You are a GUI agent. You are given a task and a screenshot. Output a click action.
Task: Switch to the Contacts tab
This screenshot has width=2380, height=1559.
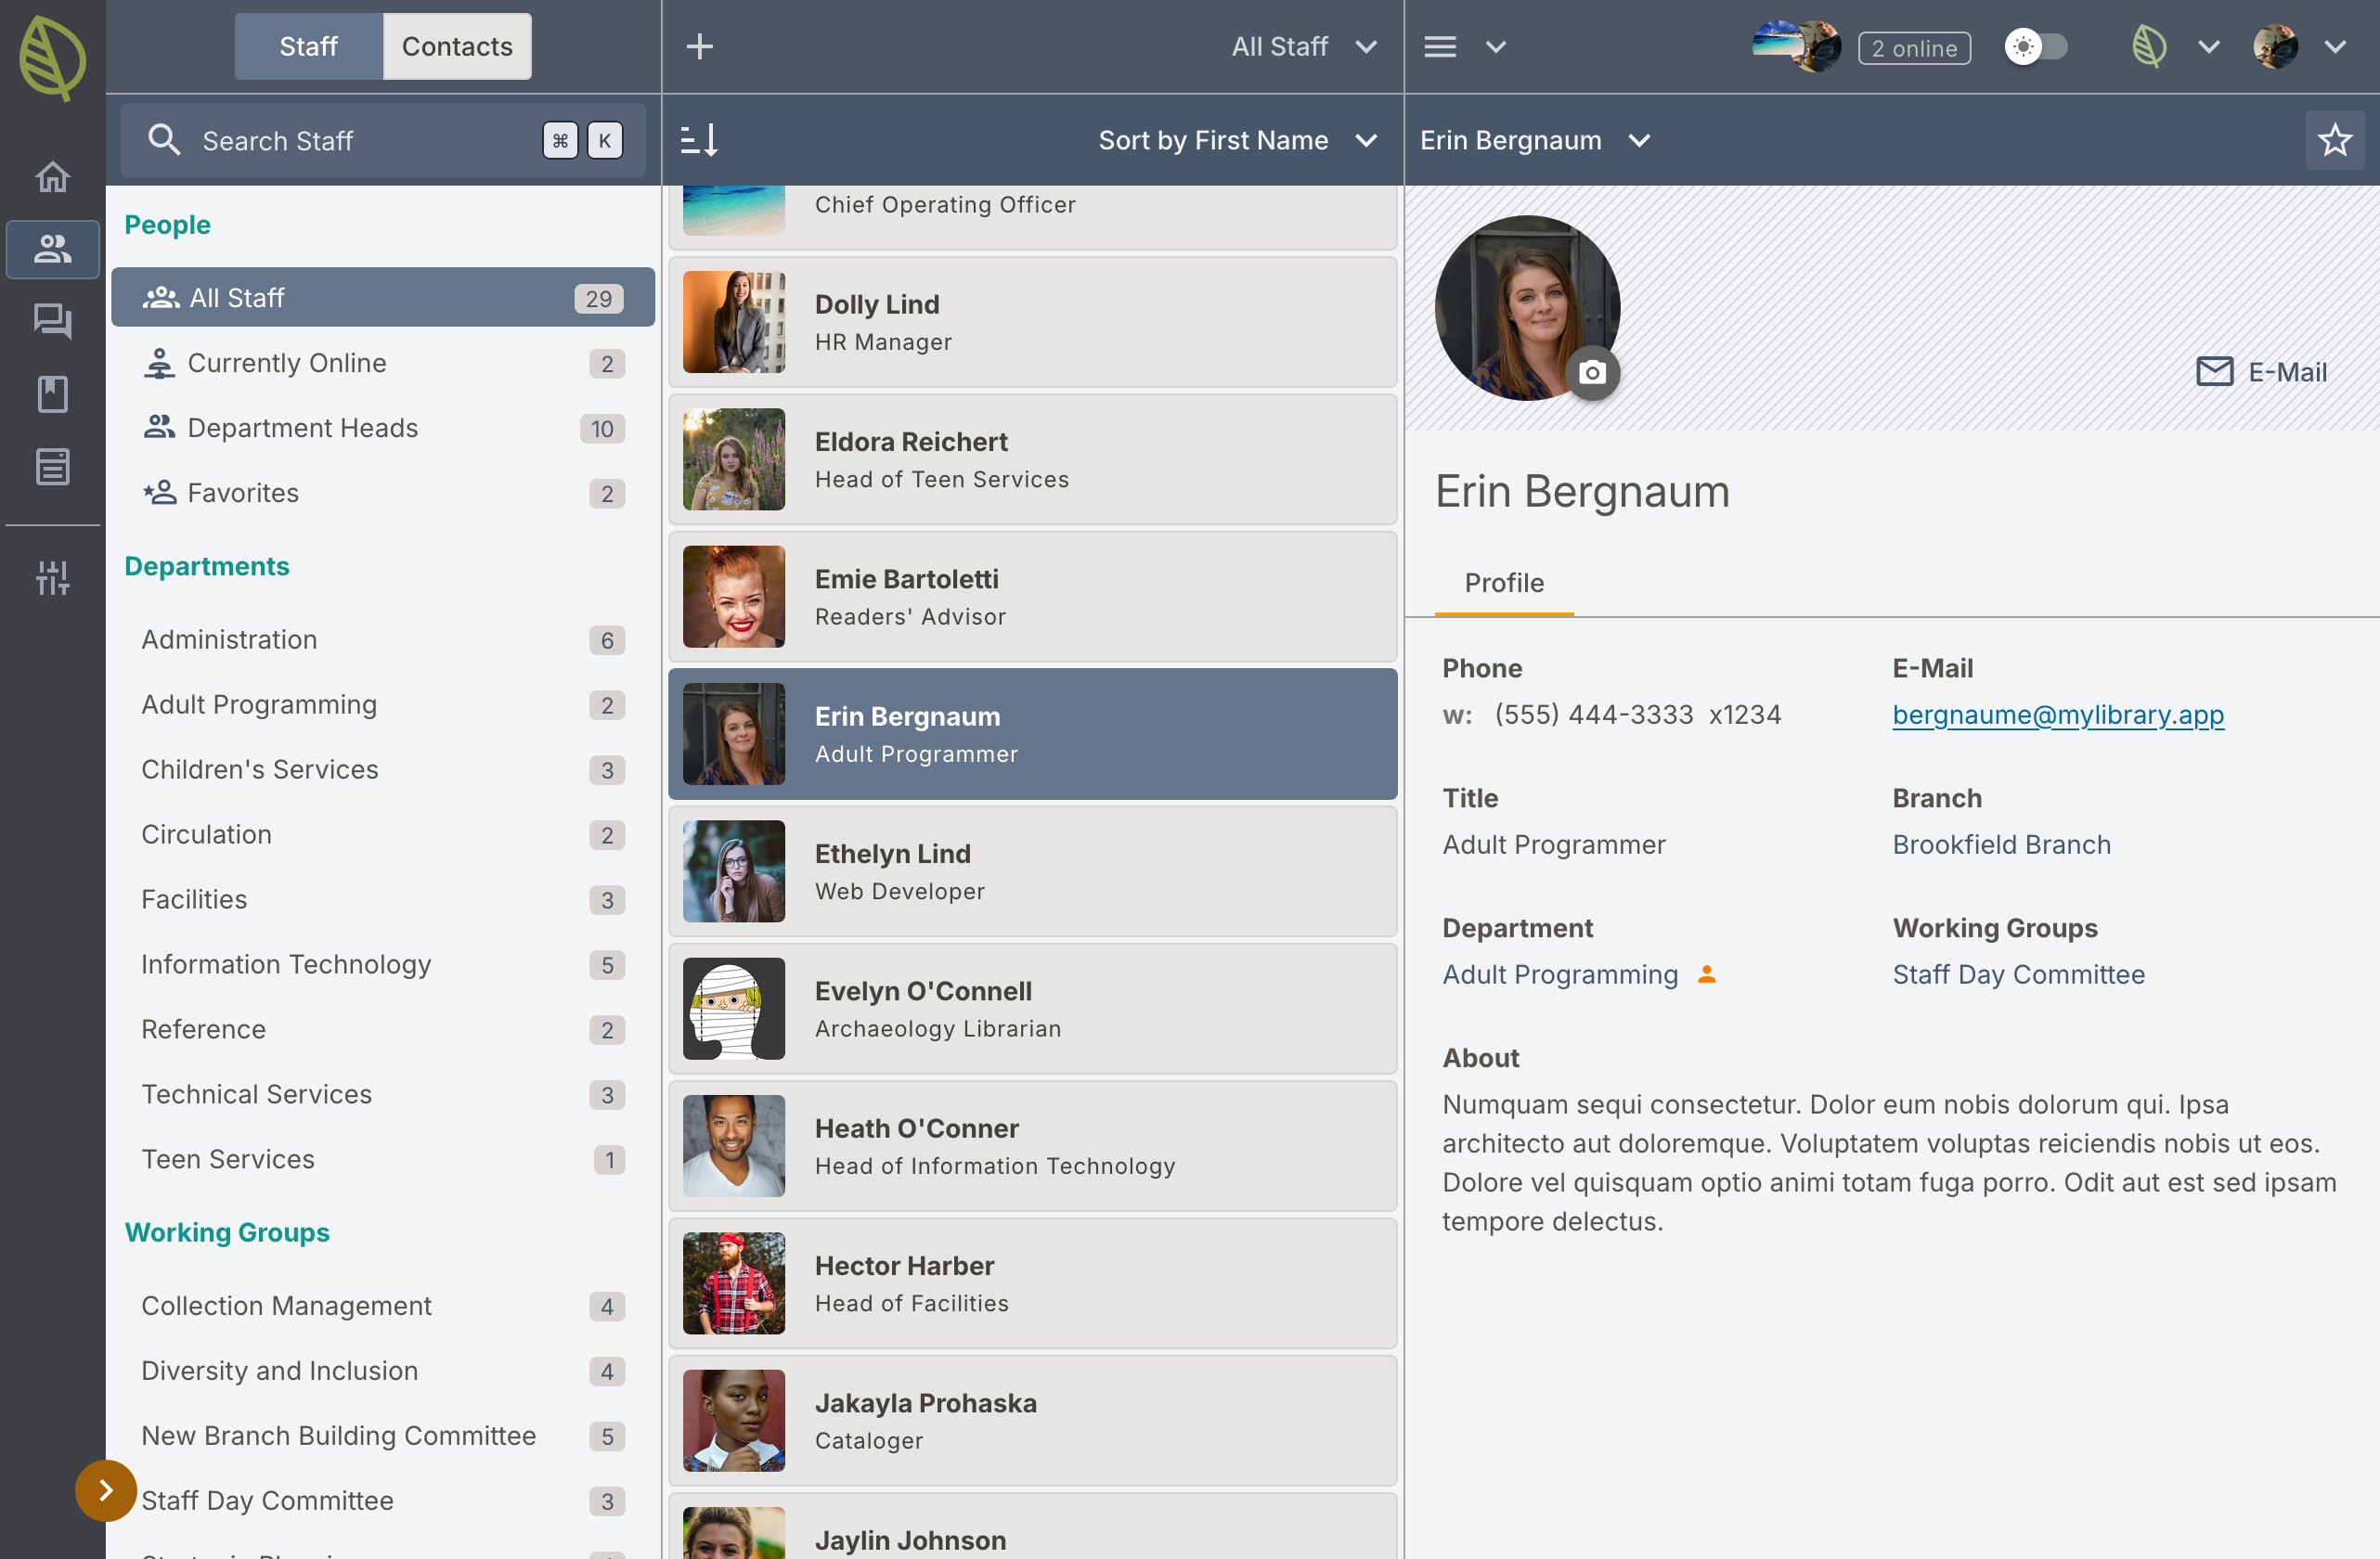tap(457, 47)
